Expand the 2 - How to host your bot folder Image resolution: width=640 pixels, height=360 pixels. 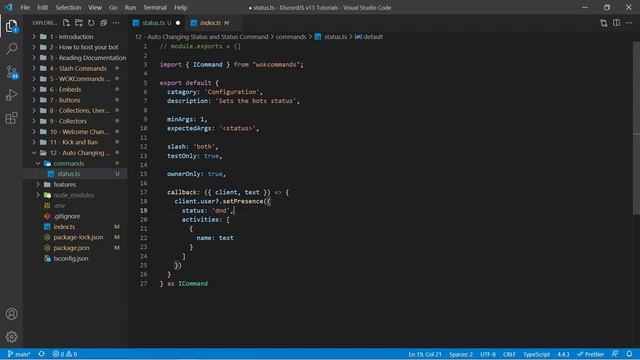tap(75, 47)
